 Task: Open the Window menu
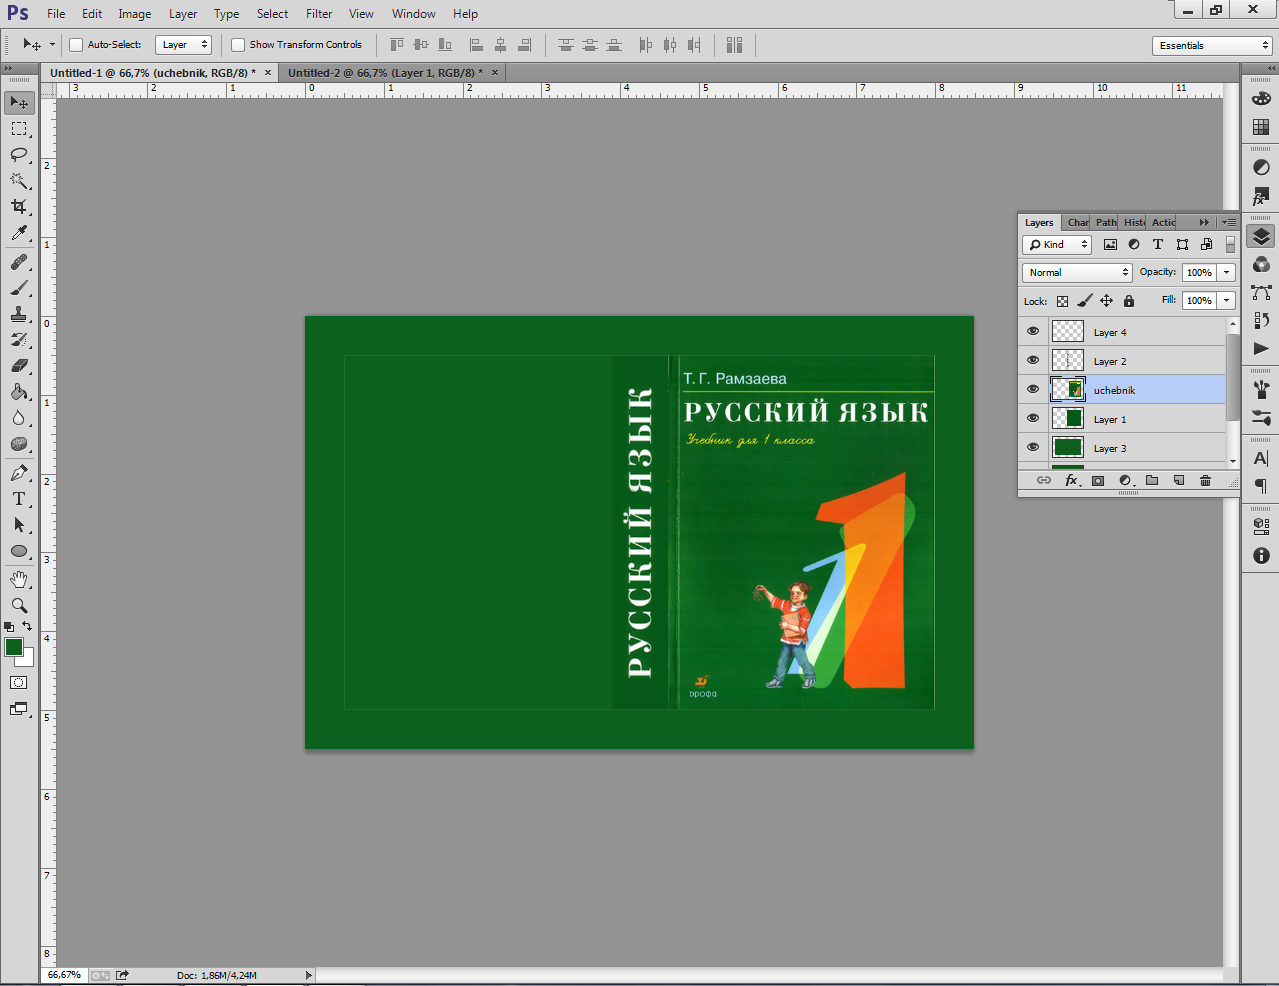413,14
